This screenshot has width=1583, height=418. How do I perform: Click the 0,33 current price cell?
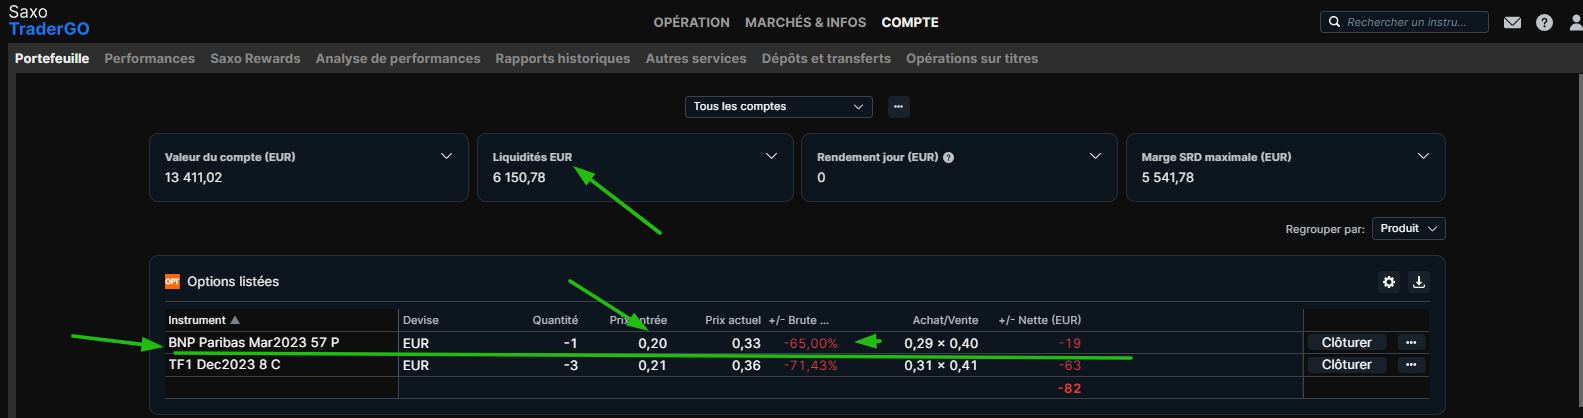[746, 343]
